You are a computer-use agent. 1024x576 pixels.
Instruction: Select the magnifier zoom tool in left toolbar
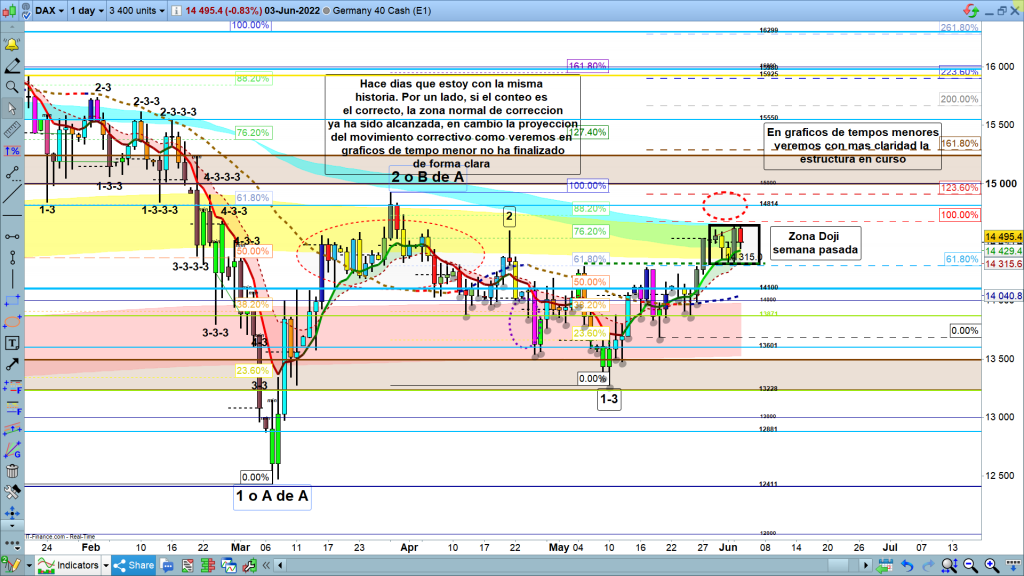point(13,88)
